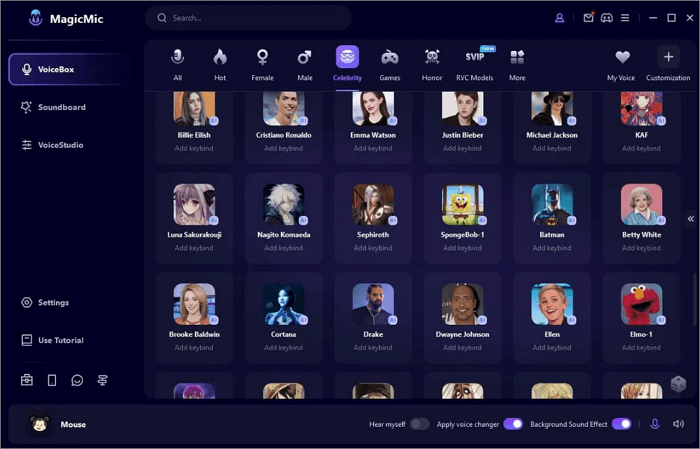Viewport: 700px width, 449px height.
Task: Switch to the Soundboard section
Action: pyautogui.click(x=61, y=107)
